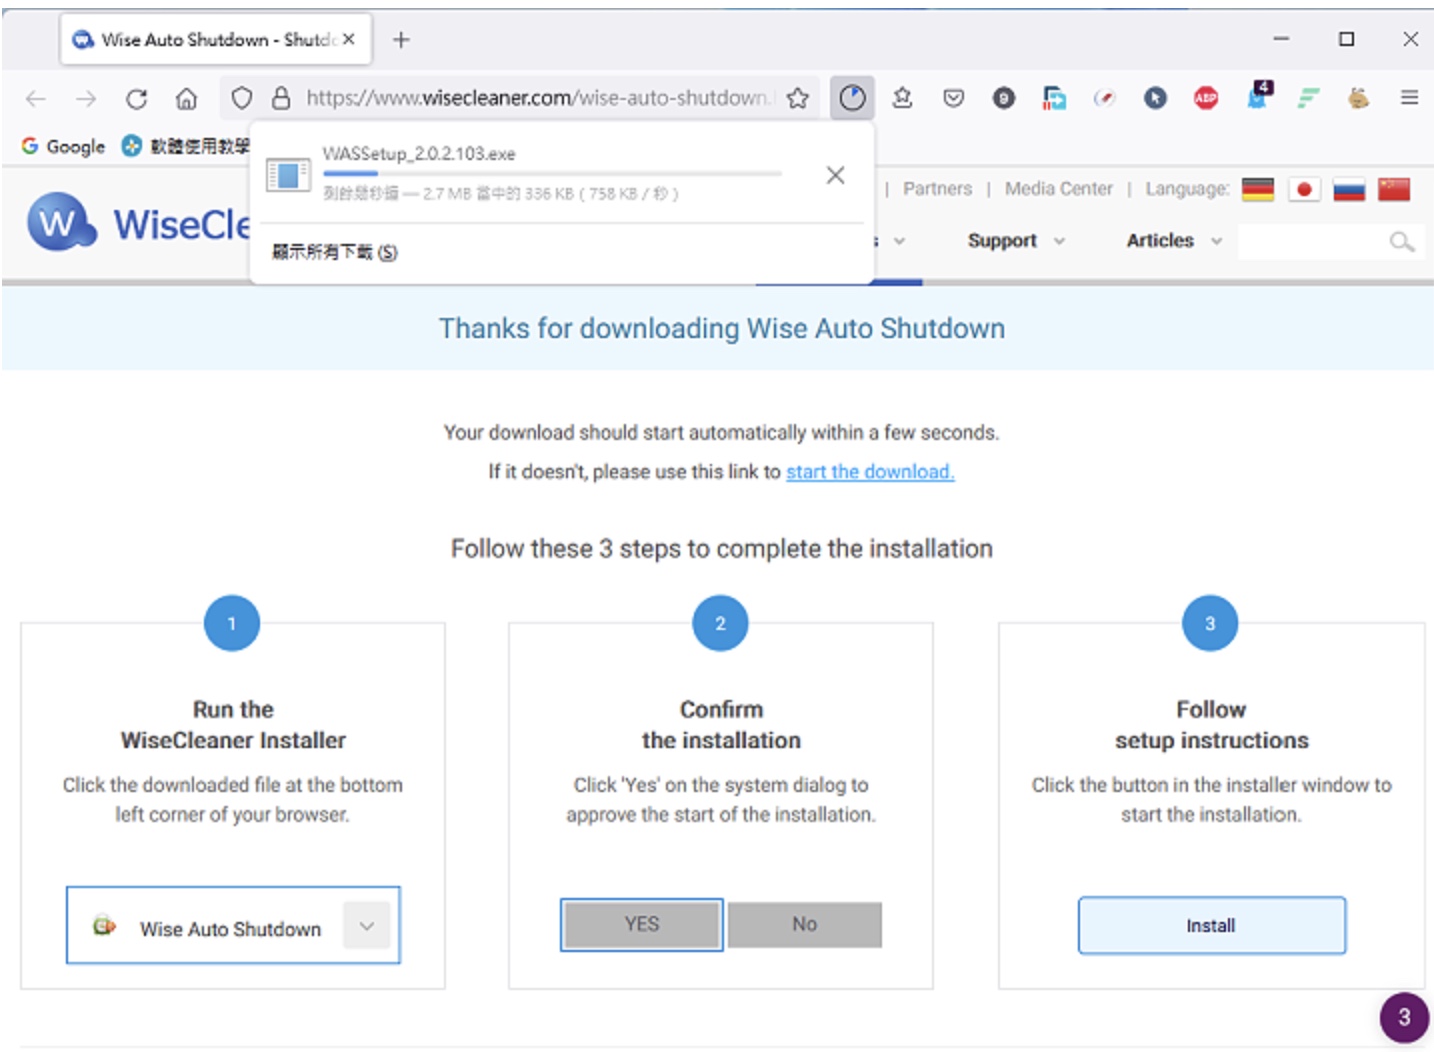Open the Wise Auto Shutdown download chevron
The height and width of the screenshot is (1052, 1434).
(366, 926)
